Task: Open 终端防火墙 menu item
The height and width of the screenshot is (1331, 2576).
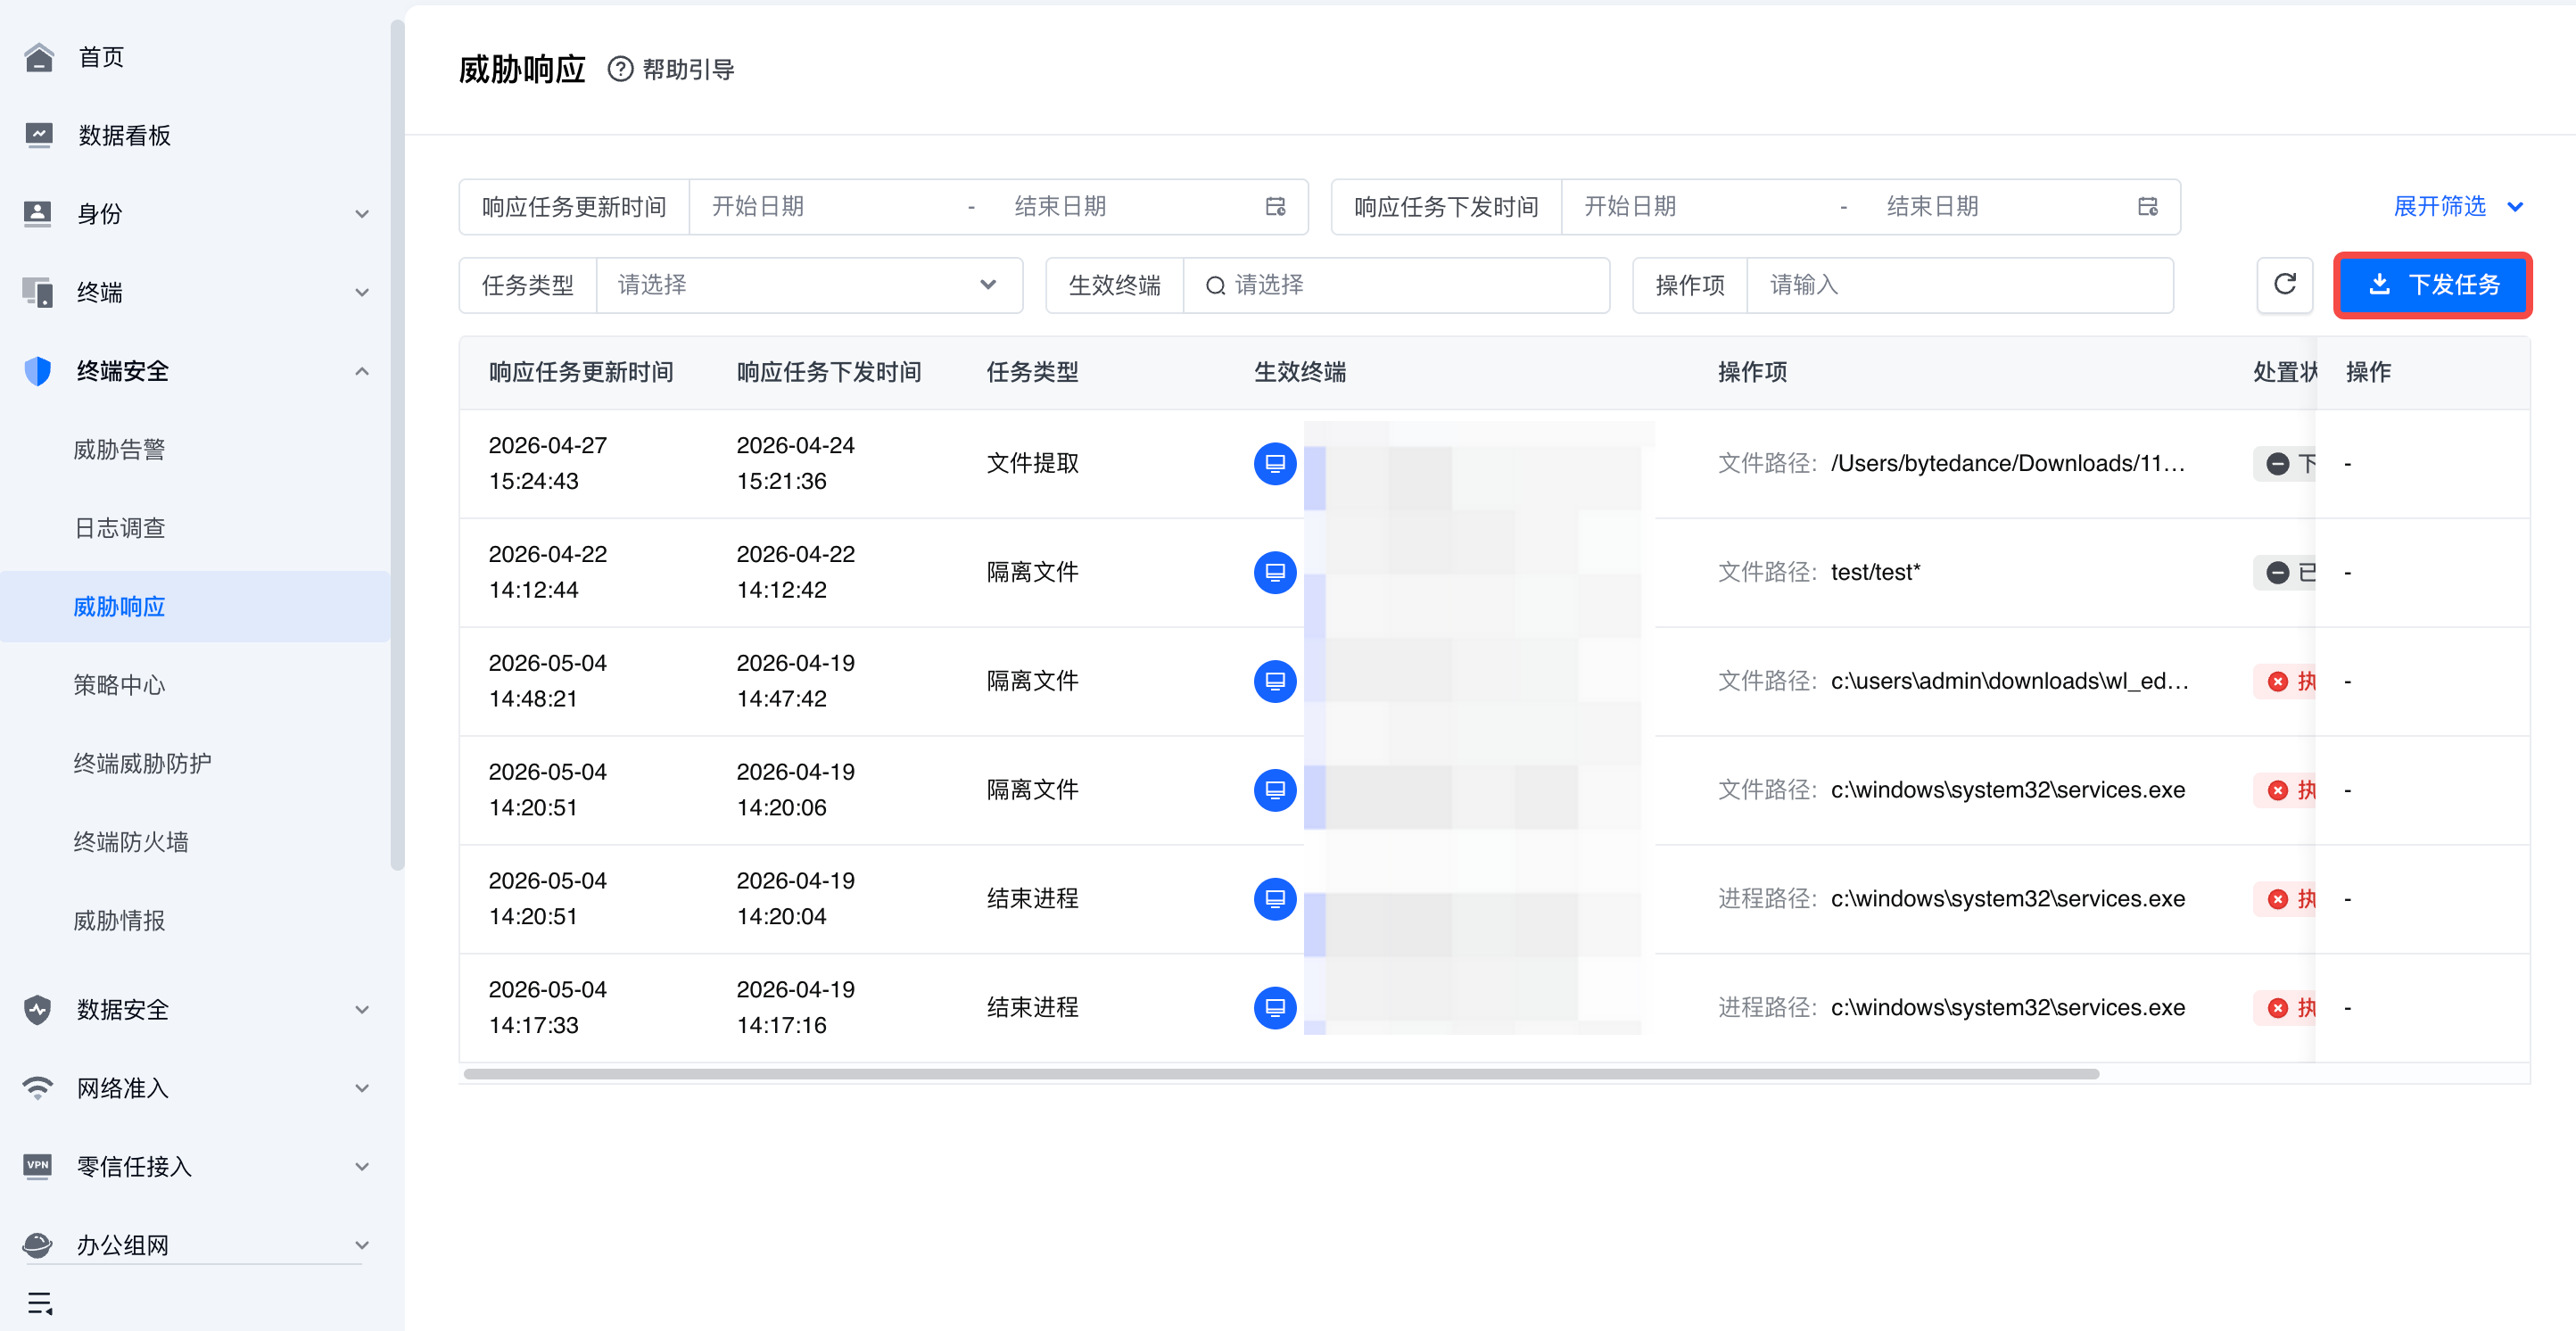Action: (131, 842)
